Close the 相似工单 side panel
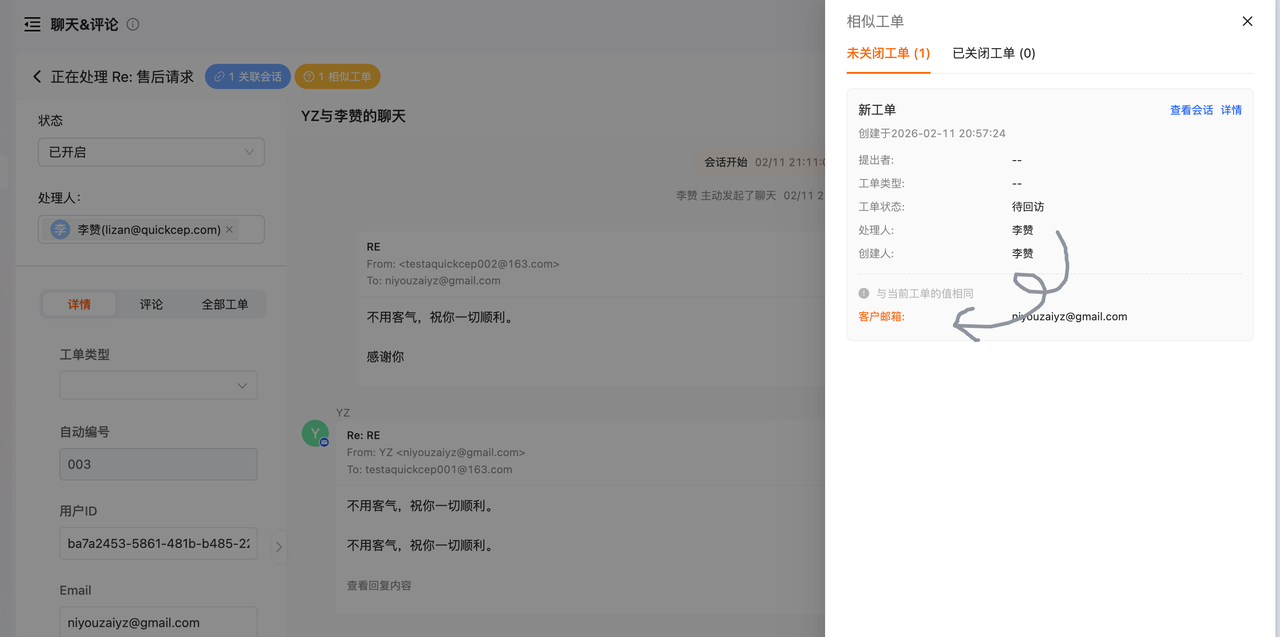1280x637 pixels. coord(1247,21)
